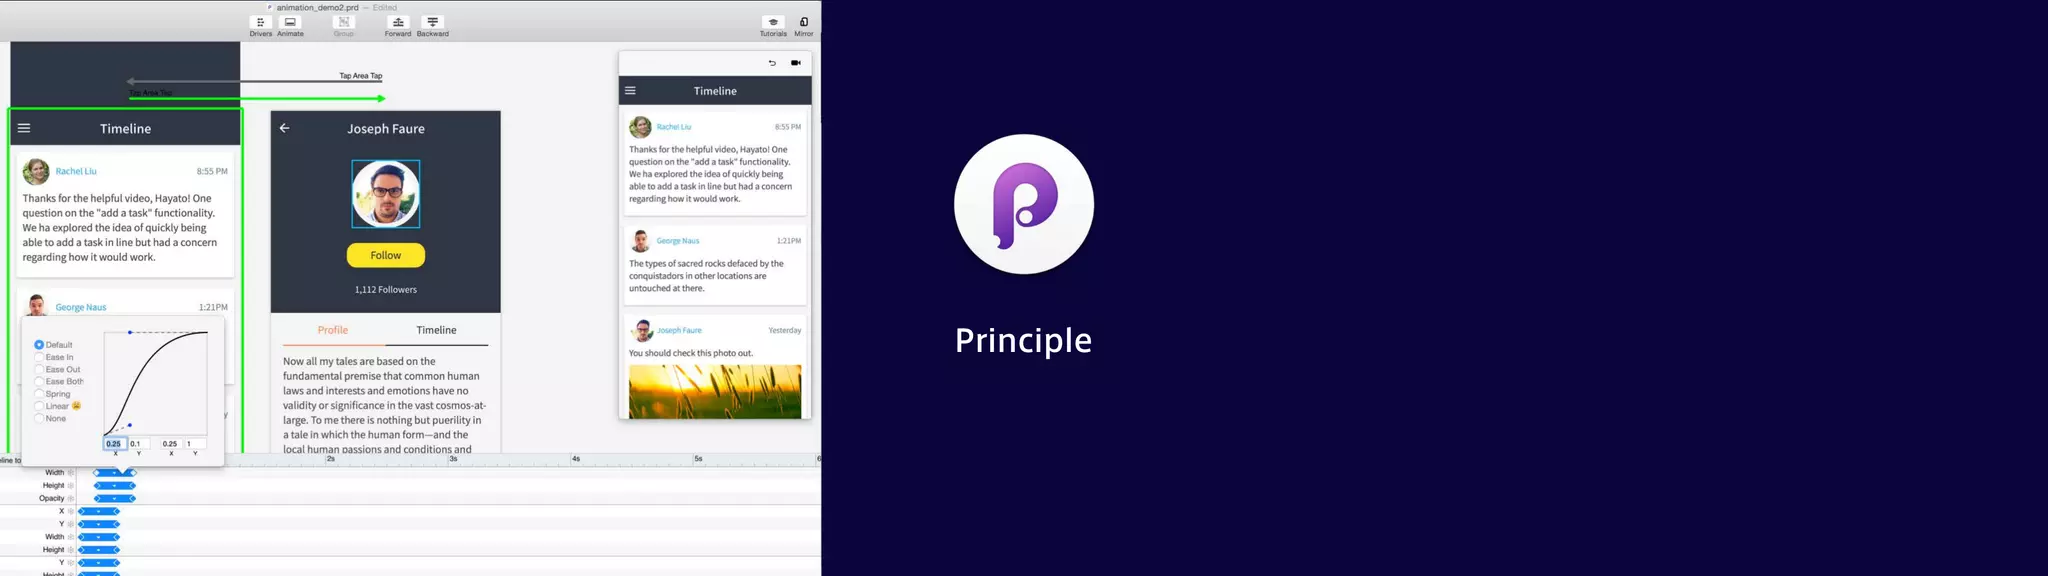Viewport: 2048px width, 576px height.
Task: Click the 0.1 Y curve field
Action: click(139, 444)
